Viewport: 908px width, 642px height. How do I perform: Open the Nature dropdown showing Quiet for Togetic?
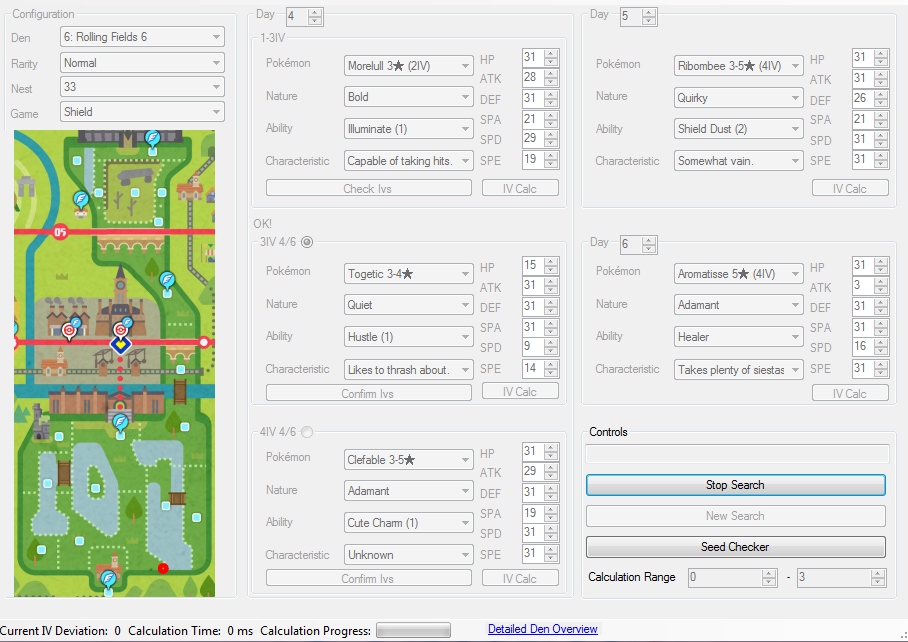point(408,304)
